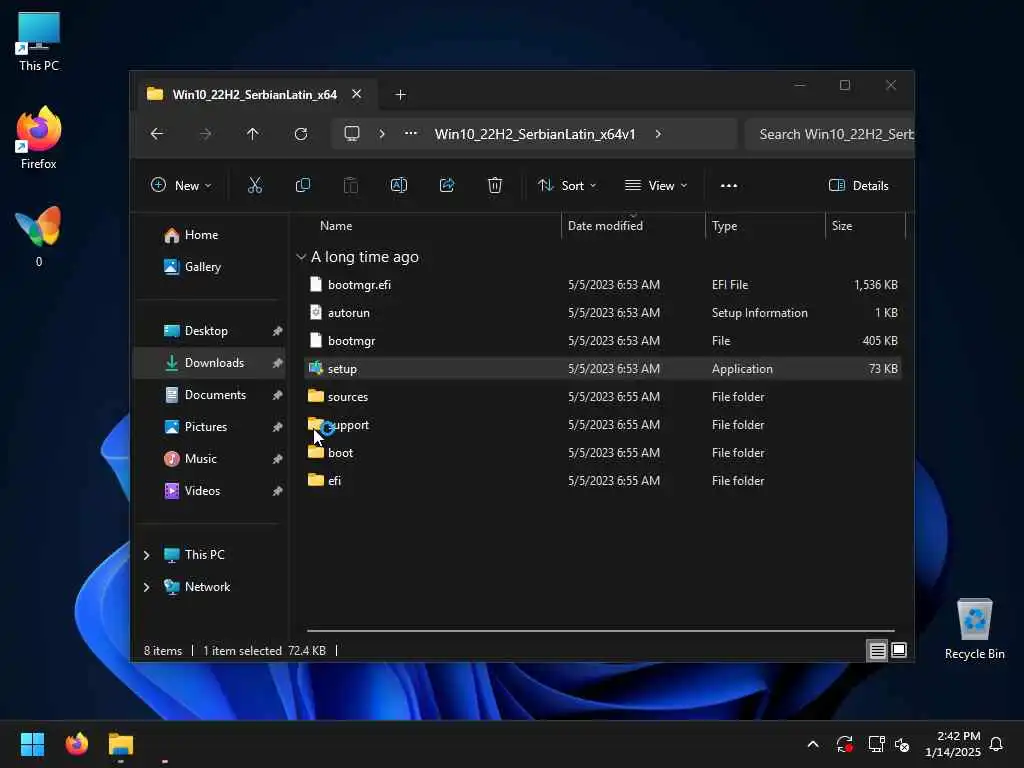Go to Music quick access folder
The height and width of the screenshot is (768, 1024).
pos(200,459)
